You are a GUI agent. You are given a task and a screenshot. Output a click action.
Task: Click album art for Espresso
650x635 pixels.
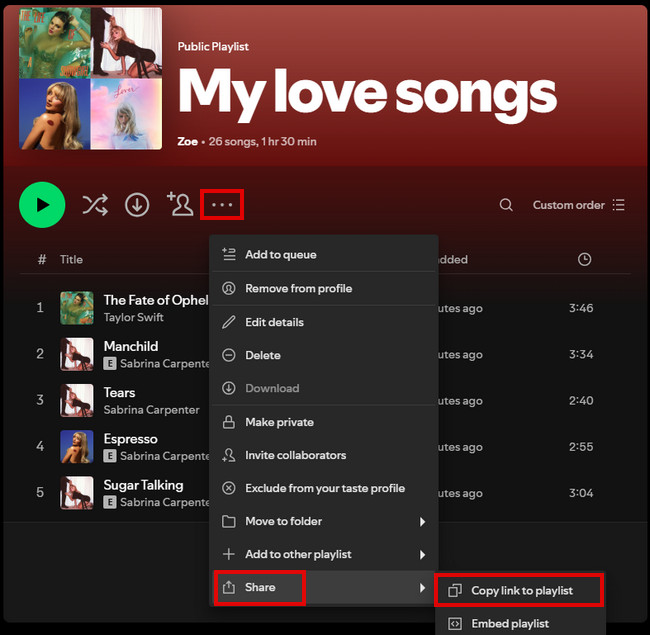pos(77,447)
